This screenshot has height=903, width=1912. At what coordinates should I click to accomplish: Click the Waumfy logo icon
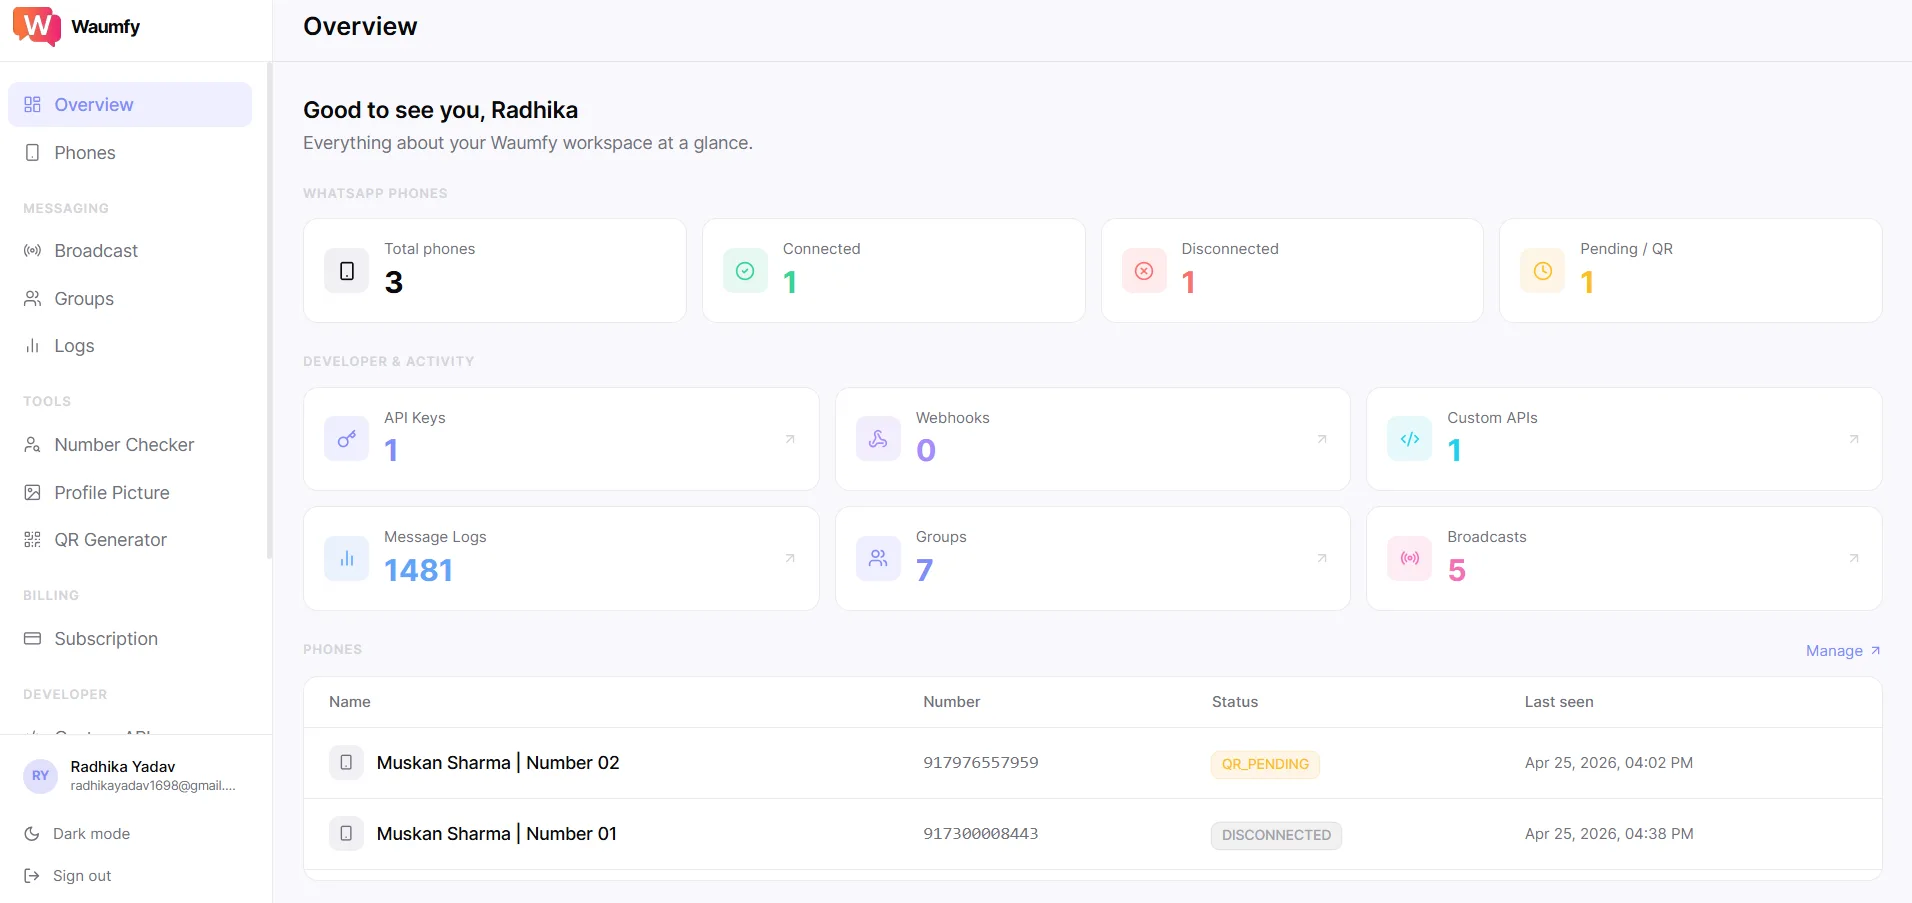pyautogui.click(x=37, y=26)
